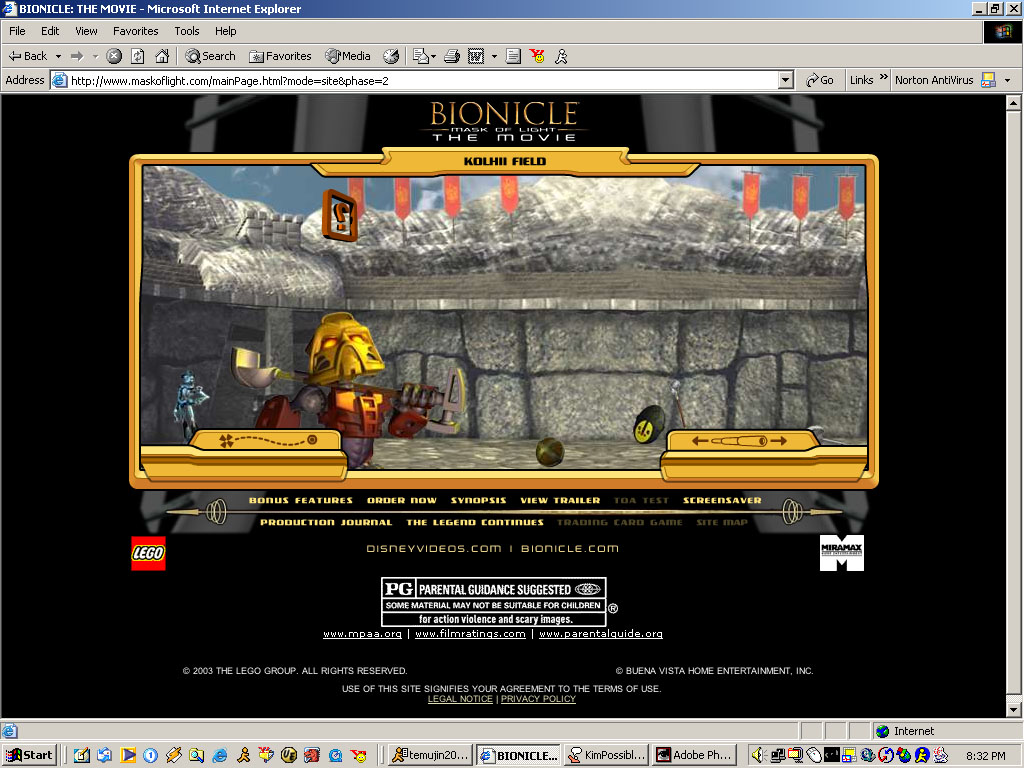The width and height of the screenshot is (1024, 768).
Task: Open the Production Journal link
Action: 326,522
